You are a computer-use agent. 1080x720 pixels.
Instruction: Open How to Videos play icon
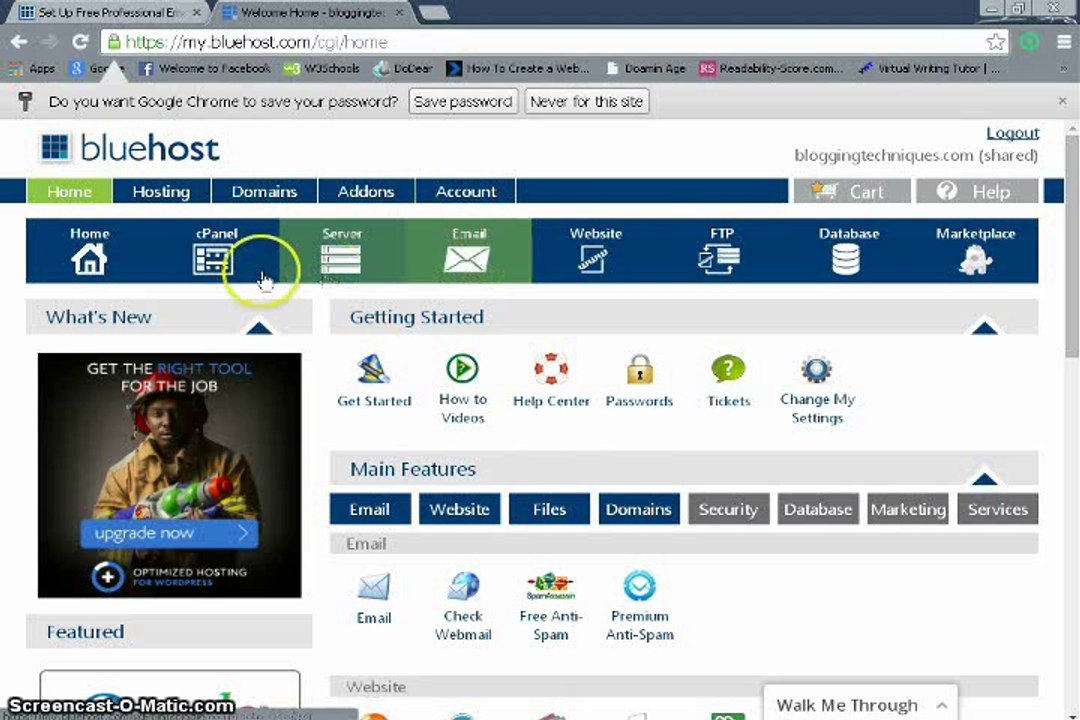pos(462,369)
